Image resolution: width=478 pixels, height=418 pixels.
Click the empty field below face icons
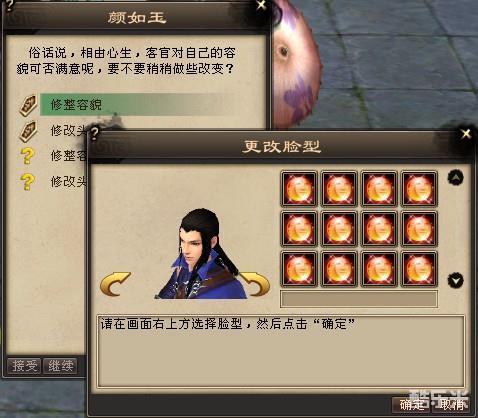point(359,299)
